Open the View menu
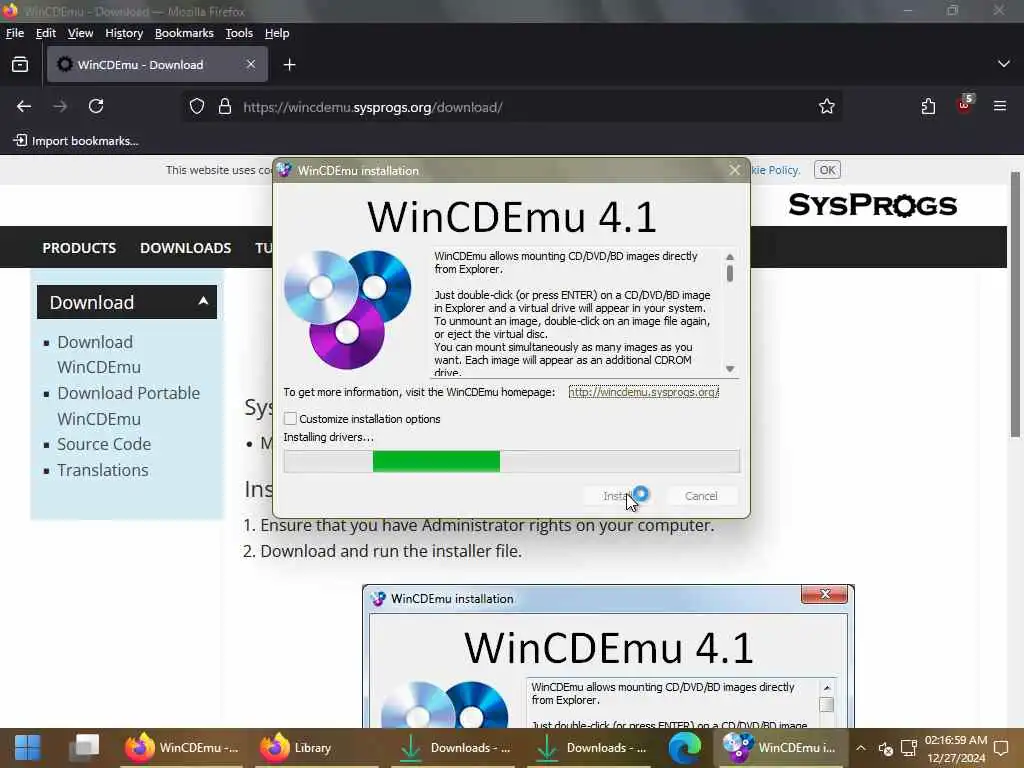1024x768 pixels. (x=80, y=33)
